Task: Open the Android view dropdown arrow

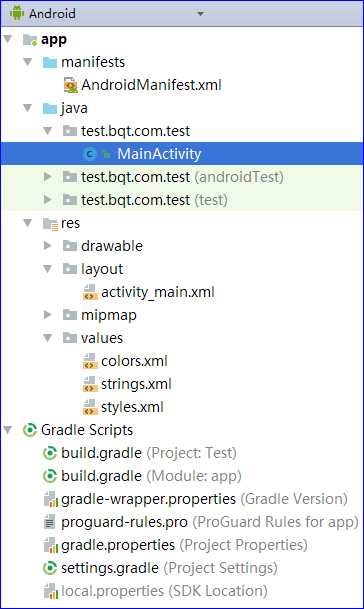Action: 200,14
